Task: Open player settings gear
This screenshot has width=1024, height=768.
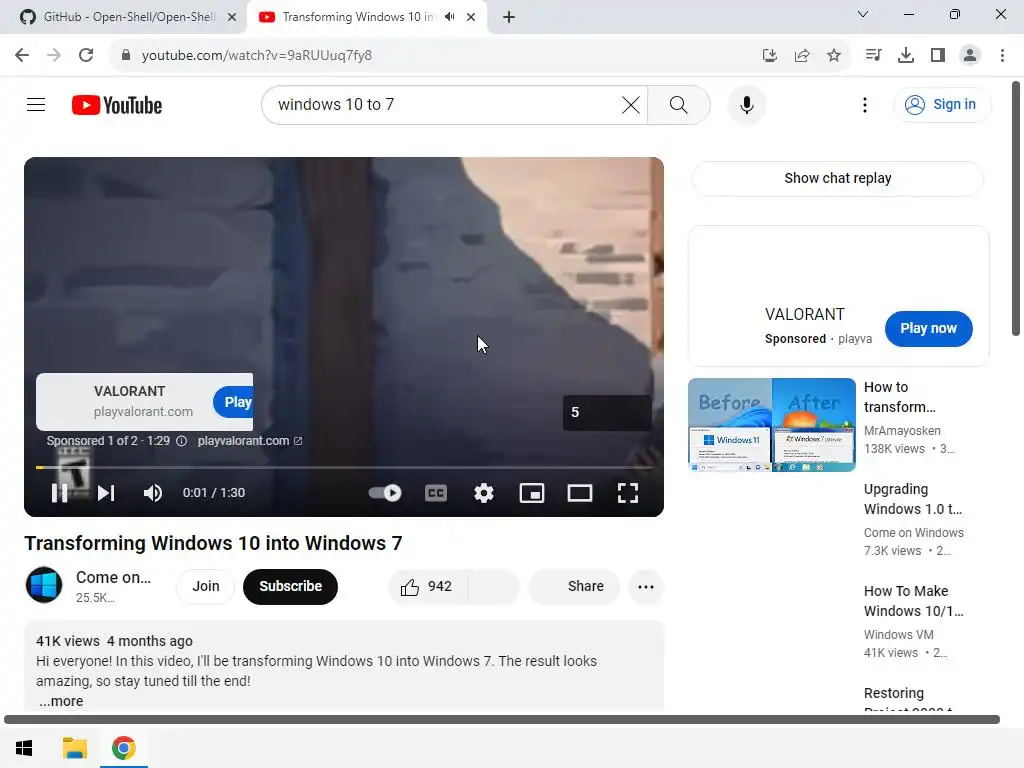Action: [484, 493]
